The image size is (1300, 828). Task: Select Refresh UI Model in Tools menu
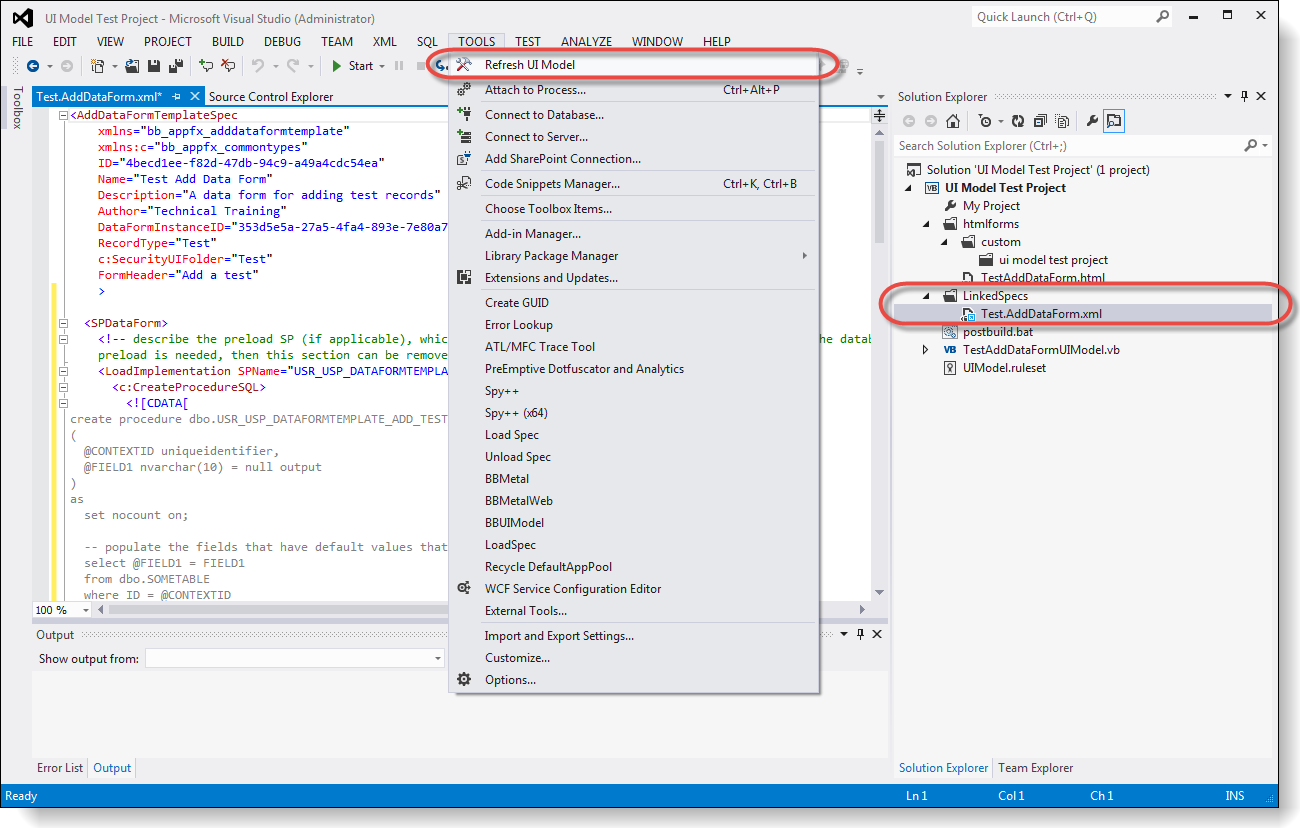click(x=634, y=65)
